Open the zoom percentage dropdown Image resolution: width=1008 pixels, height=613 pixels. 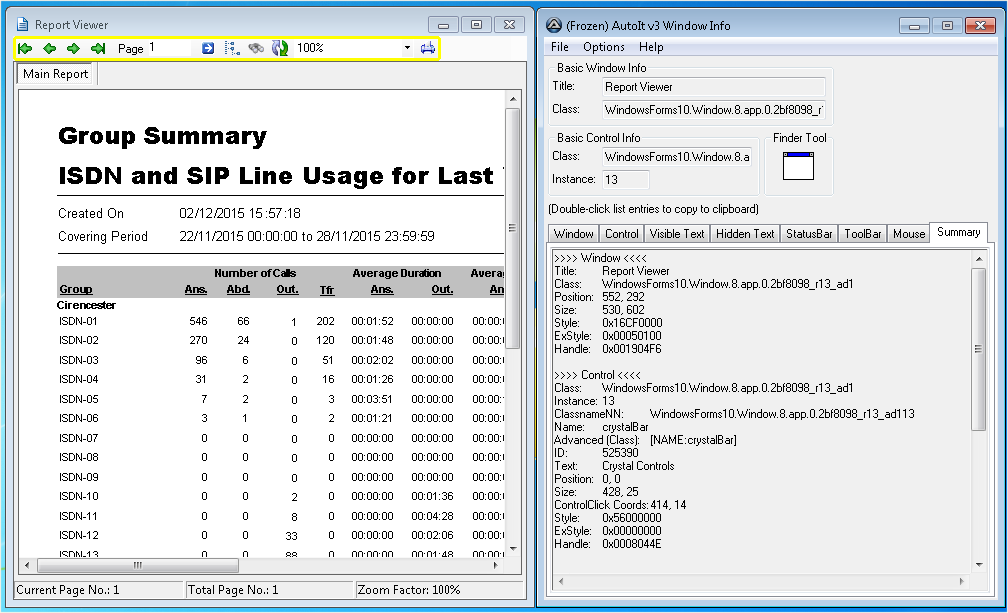point(407,48)
